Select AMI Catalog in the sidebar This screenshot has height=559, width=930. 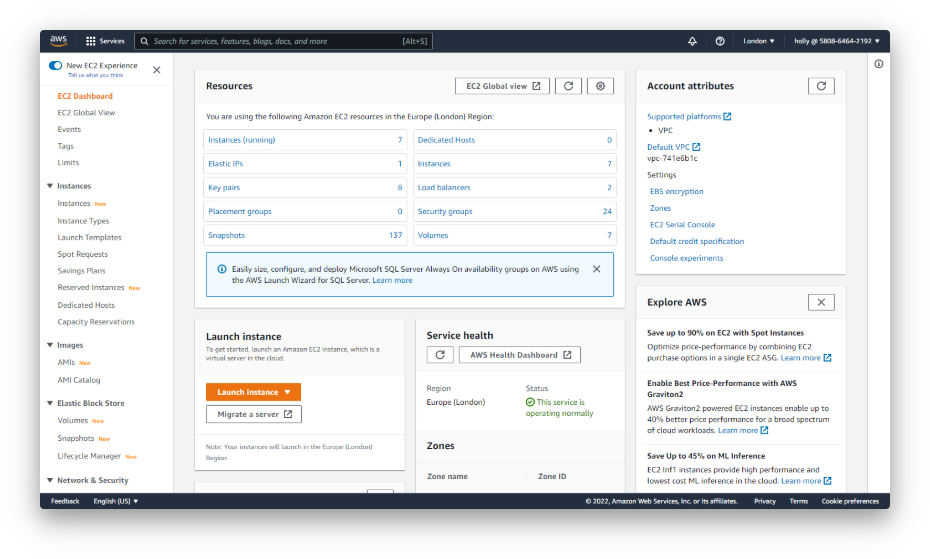click(x=78, y=380)
